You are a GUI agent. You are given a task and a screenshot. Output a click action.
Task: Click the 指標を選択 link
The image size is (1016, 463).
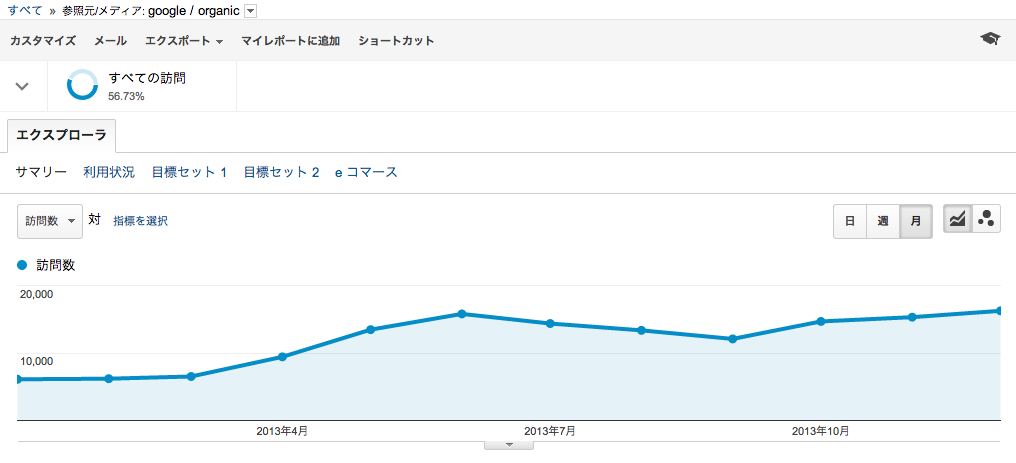tap(141, 221)
